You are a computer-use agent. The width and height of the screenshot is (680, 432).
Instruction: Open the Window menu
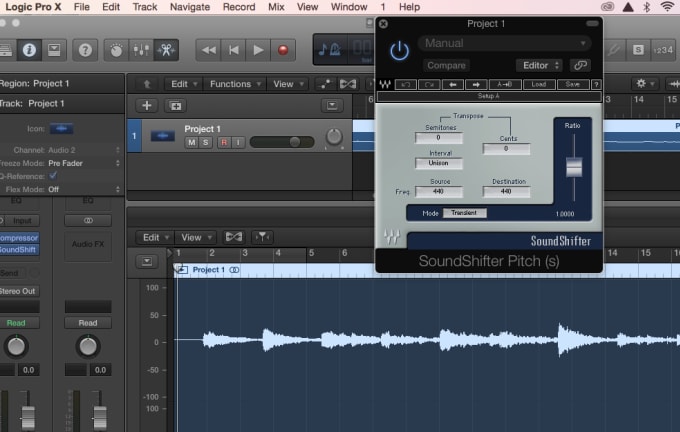[x=349, y=7]
